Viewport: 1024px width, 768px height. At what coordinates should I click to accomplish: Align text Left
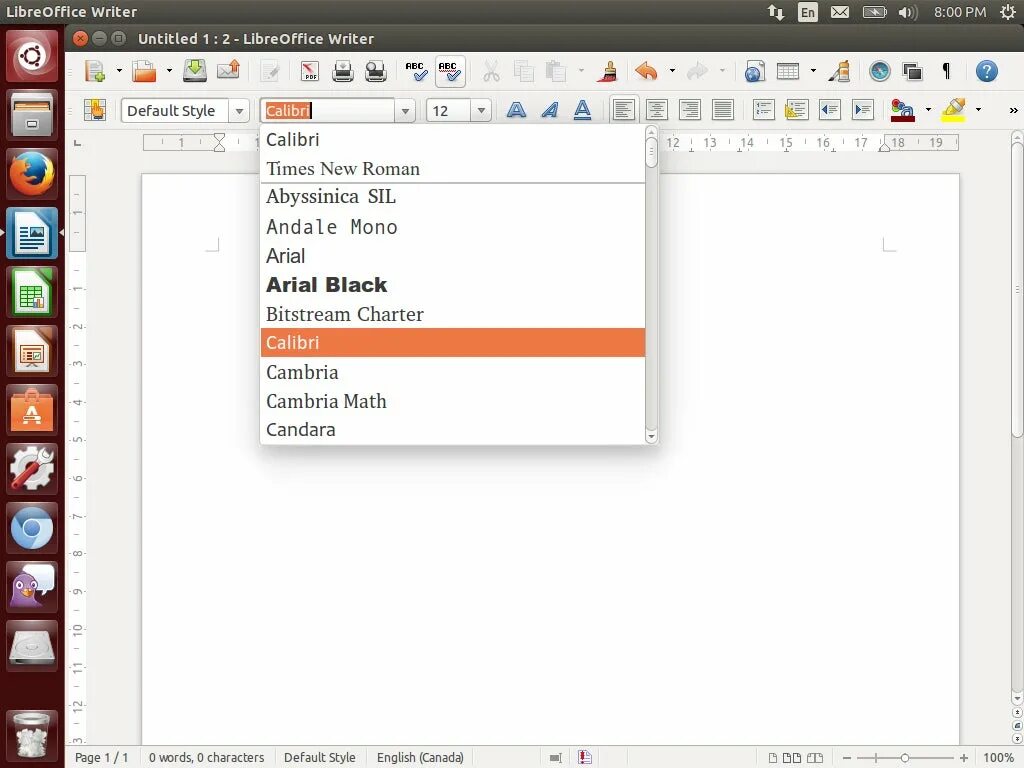tap(624, 110)
